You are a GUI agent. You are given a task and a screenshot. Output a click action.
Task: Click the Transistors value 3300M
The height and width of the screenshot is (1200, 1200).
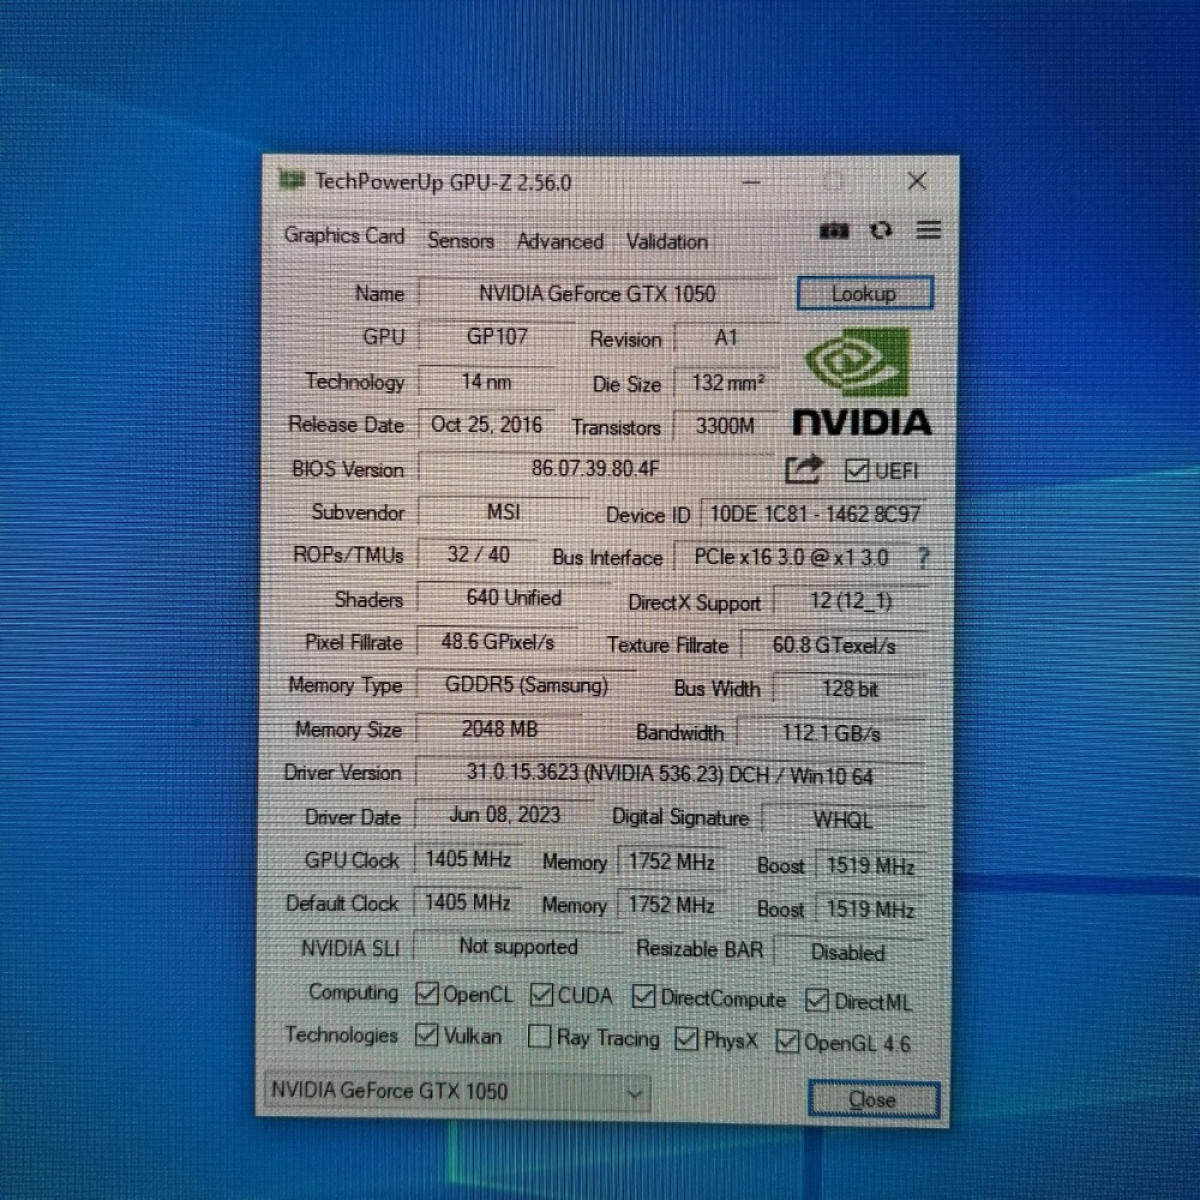726,426
